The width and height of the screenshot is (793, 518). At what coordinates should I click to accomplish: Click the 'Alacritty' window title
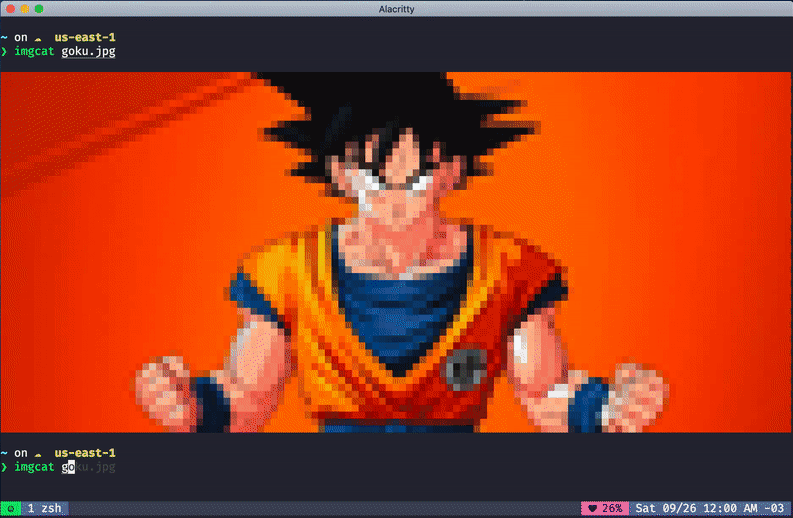point(396,9)
